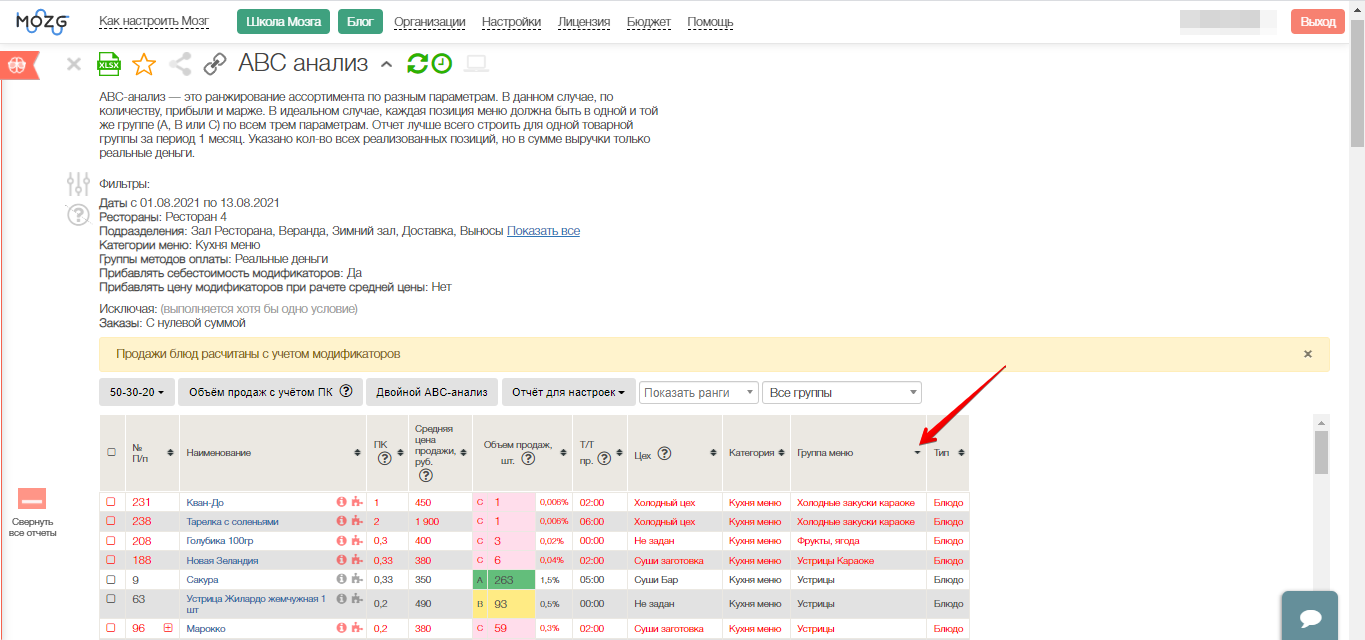The image size is (1365, 640).
Task: Click the chain link icon beside the title
Action: [x=215, y=65]
